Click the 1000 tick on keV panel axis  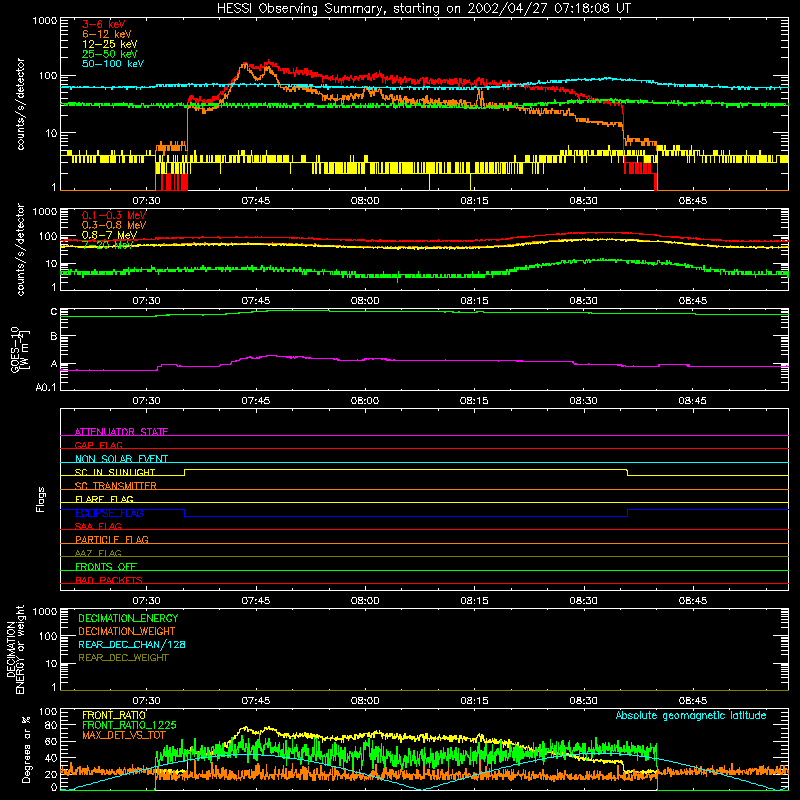(x=45, y=21)
